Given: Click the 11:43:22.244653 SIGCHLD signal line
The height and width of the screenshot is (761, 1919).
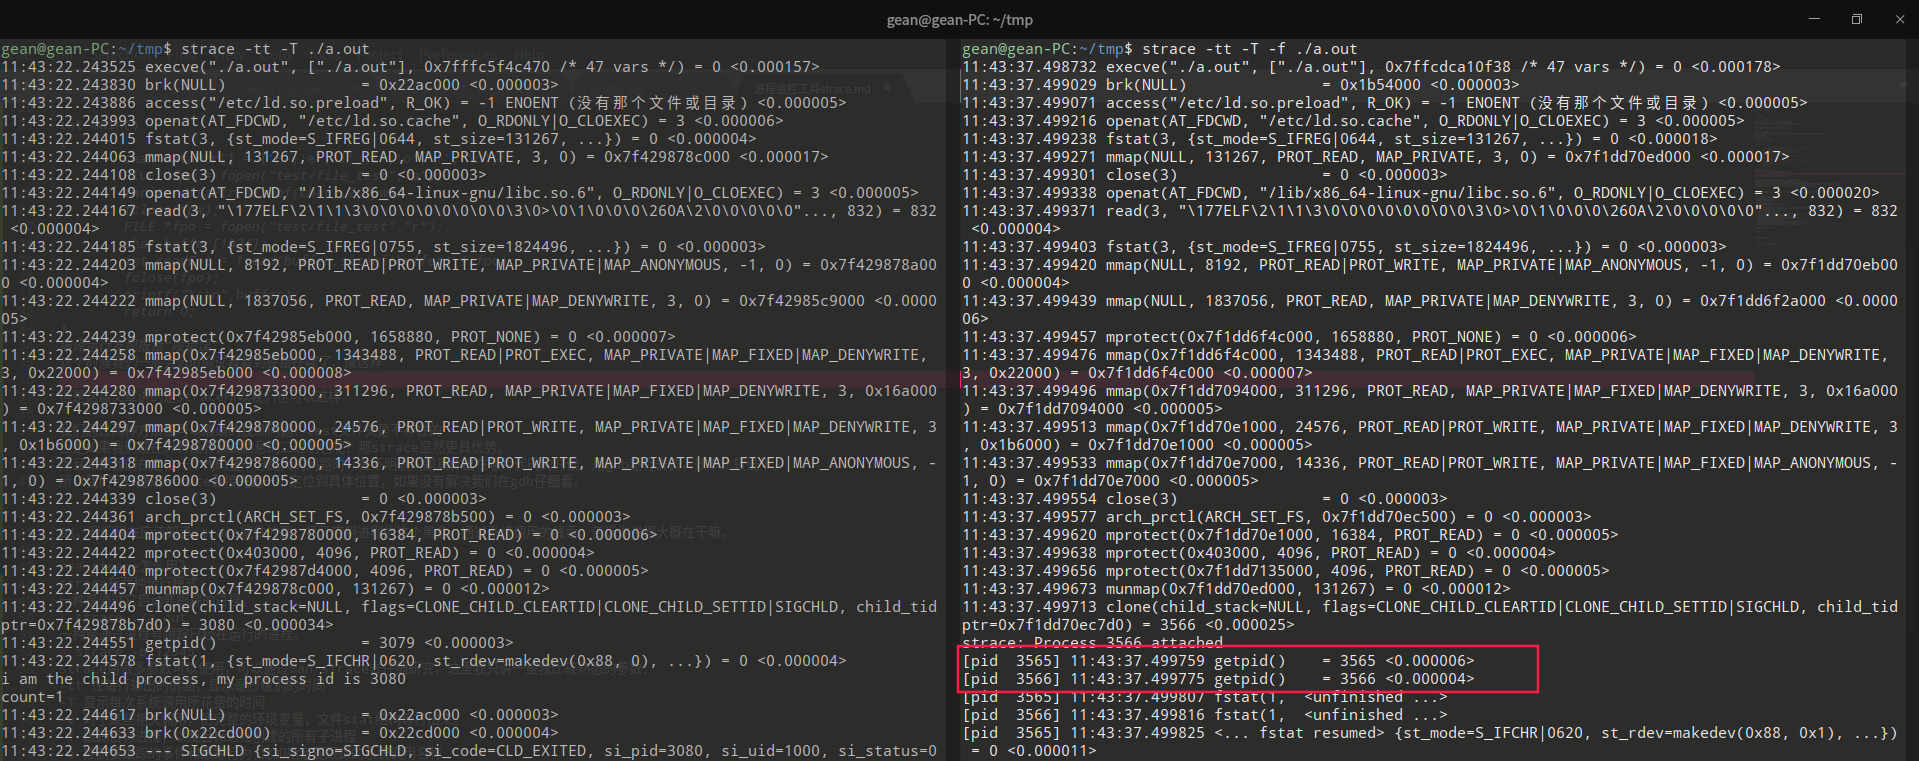Looking at the screenshot, I should (469, 751).
